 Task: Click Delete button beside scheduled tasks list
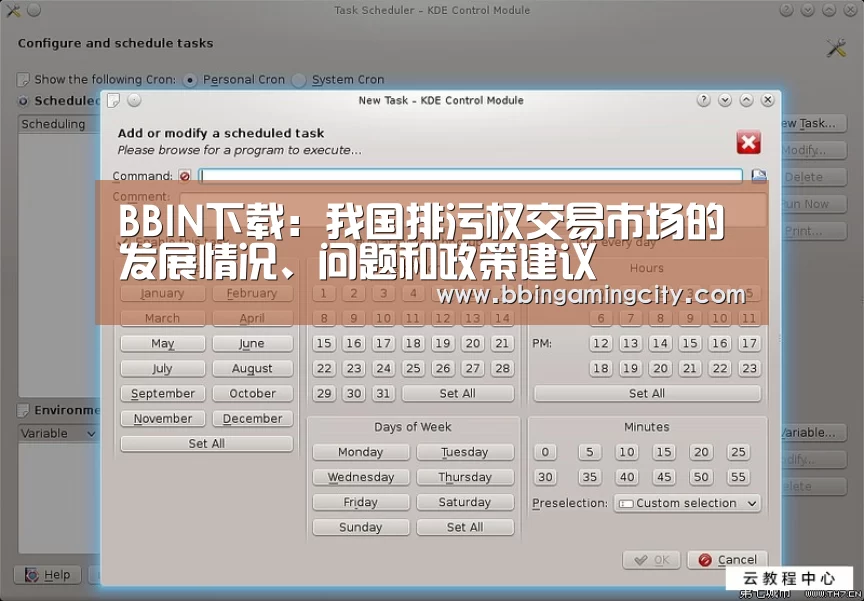[813, 177]
